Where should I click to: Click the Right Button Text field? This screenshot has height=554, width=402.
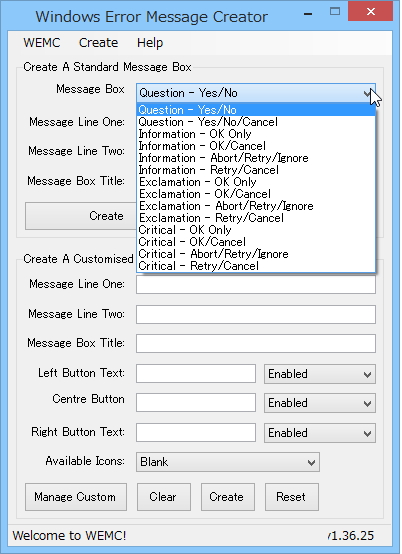click(x=196, y=433)
